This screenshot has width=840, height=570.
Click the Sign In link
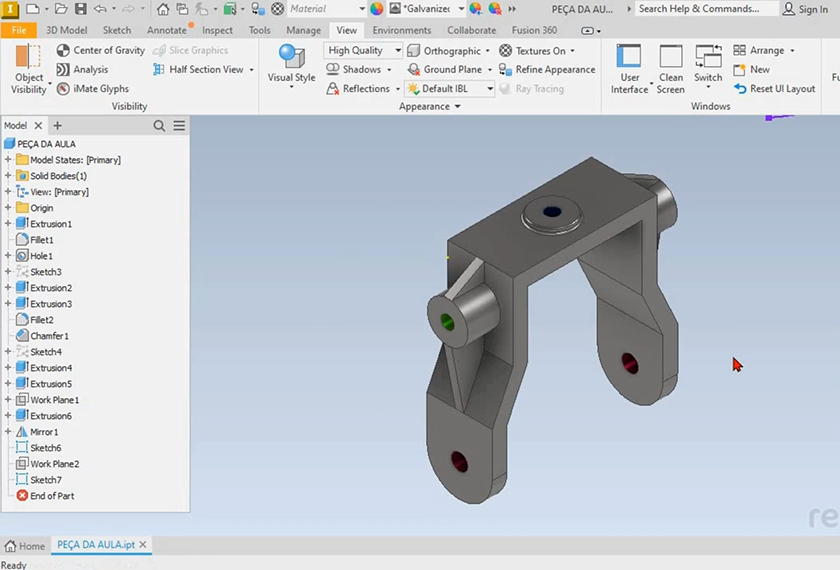click(812, 9)
